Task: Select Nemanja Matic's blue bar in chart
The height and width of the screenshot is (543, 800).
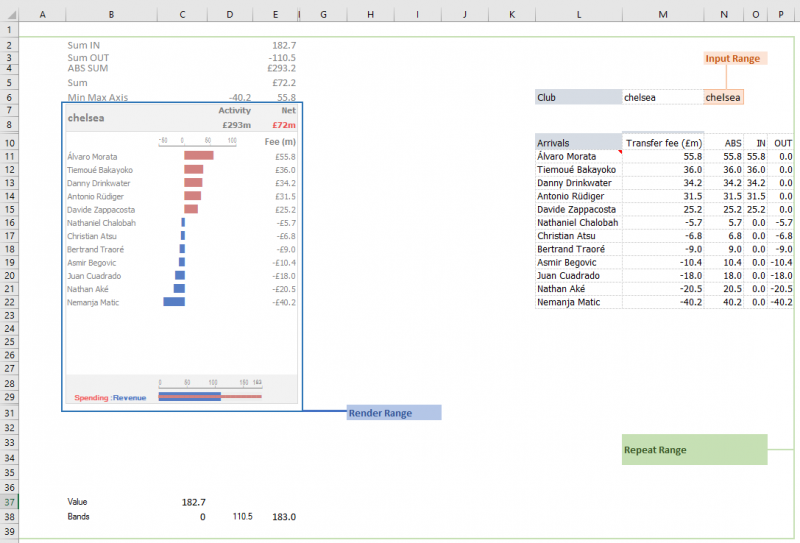Action: (174, 301)
